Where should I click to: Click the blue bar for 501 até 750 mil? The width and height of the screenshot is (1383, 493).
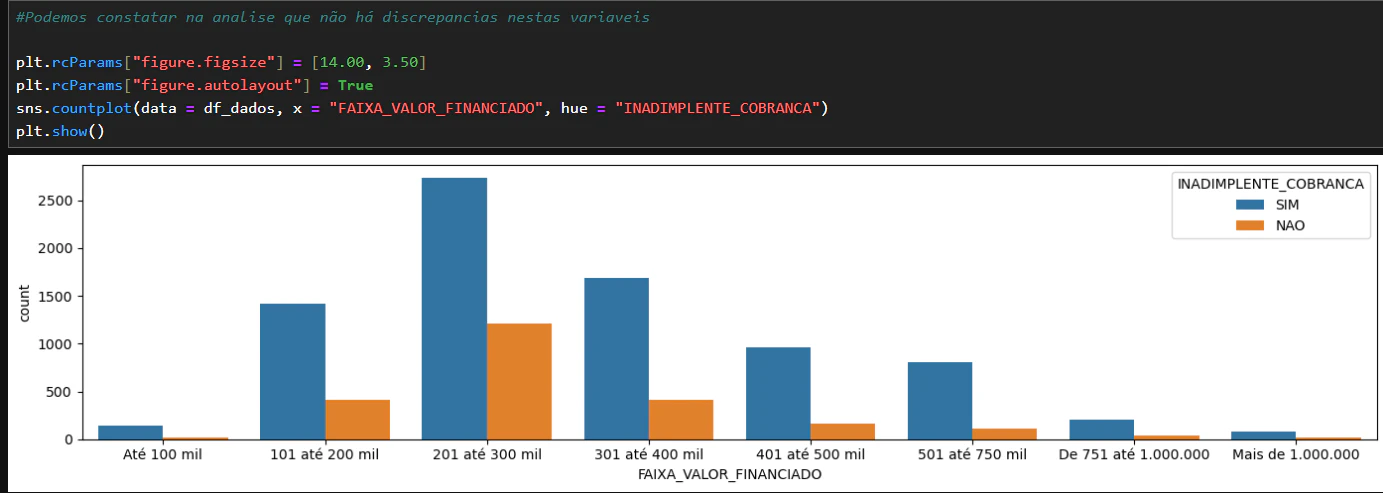pyautogui.click(x=940, y=400)
